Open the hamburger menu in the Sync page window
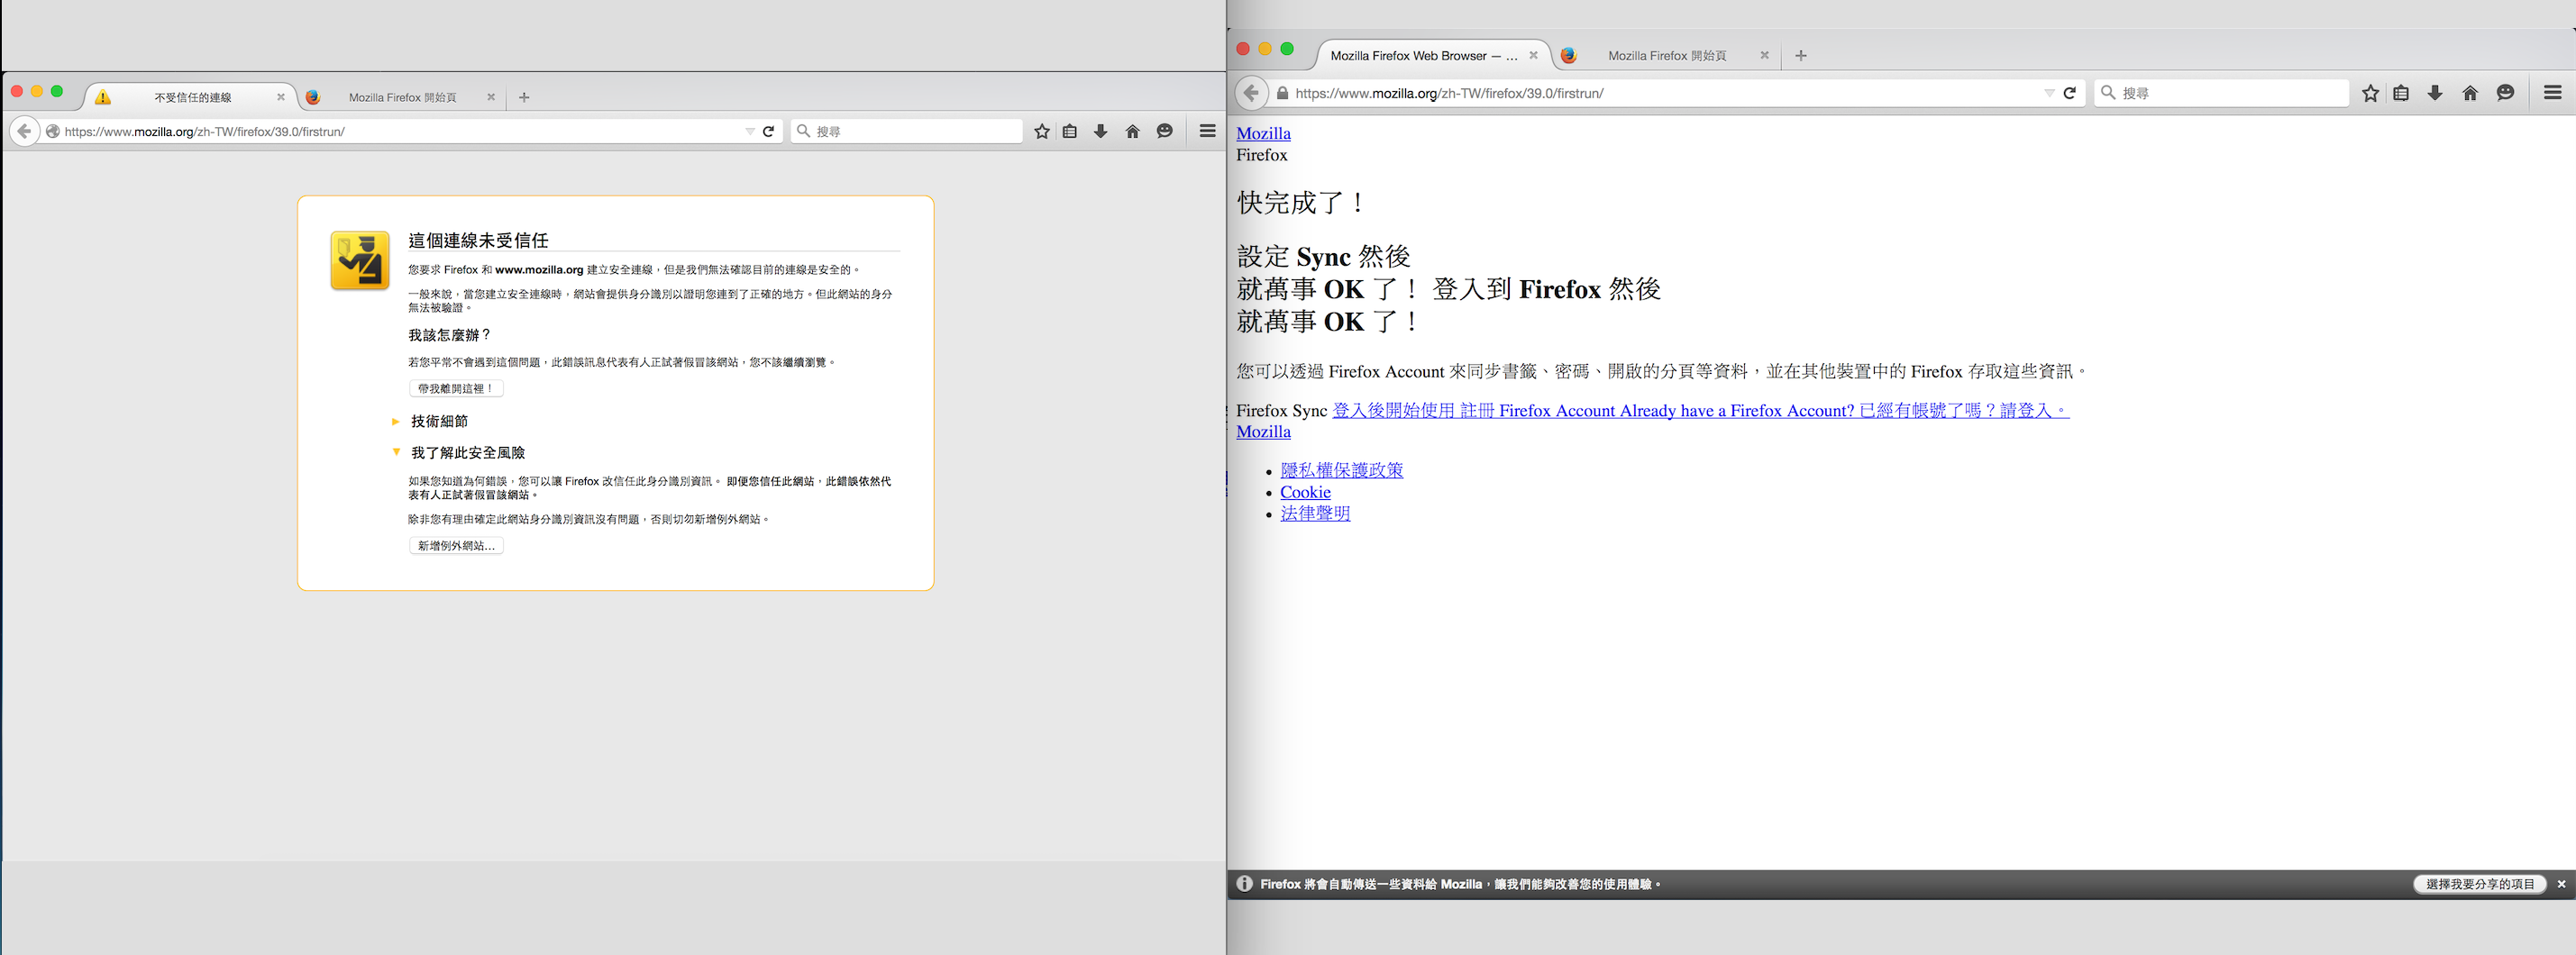The width and height of the screenshot is (2576, 955). pyautogui.click(x=2552, y=93)
